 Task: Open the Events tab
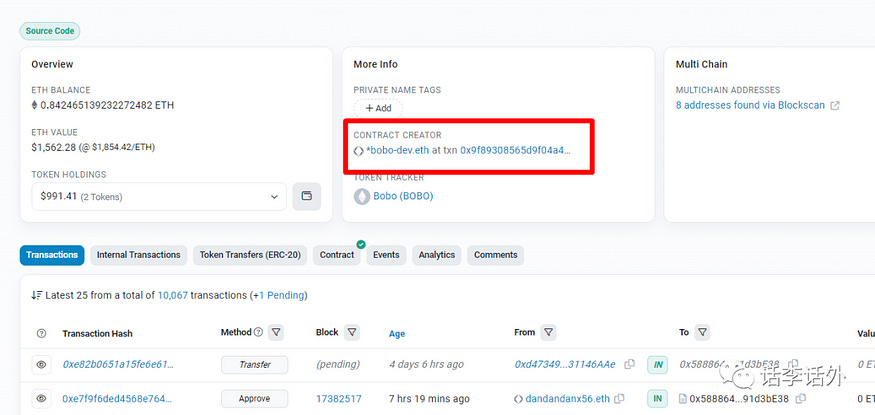tap(386, 255)
